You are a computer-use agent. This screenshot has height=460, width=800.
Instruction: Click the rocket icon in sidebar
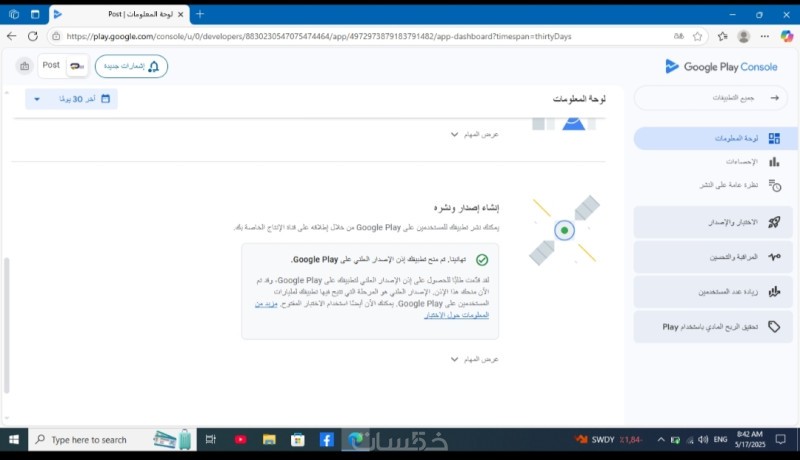coord(774,222)
